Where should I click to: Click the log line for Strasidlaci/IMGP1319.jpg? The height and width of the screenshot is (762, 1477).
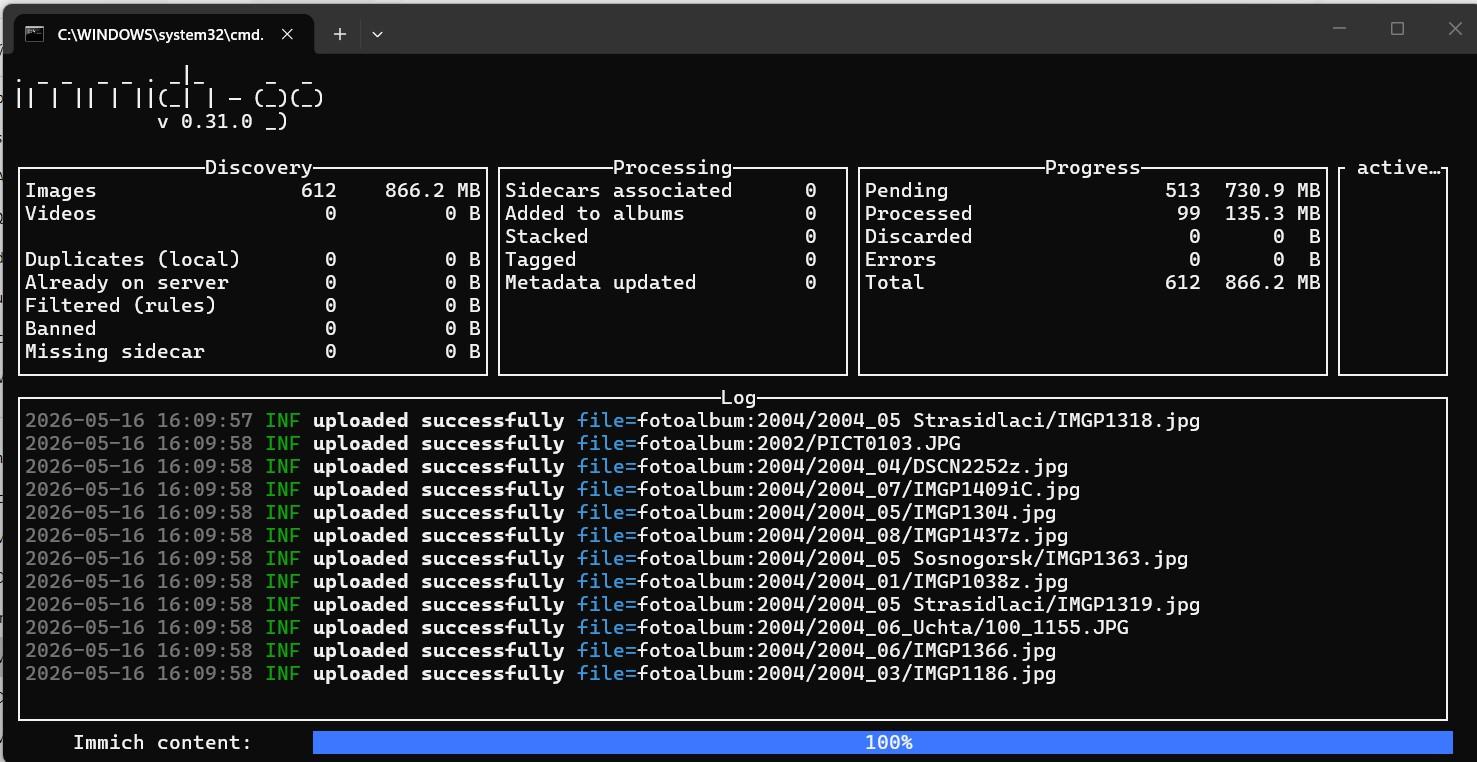pyautogui.click(x=612, y=604)
